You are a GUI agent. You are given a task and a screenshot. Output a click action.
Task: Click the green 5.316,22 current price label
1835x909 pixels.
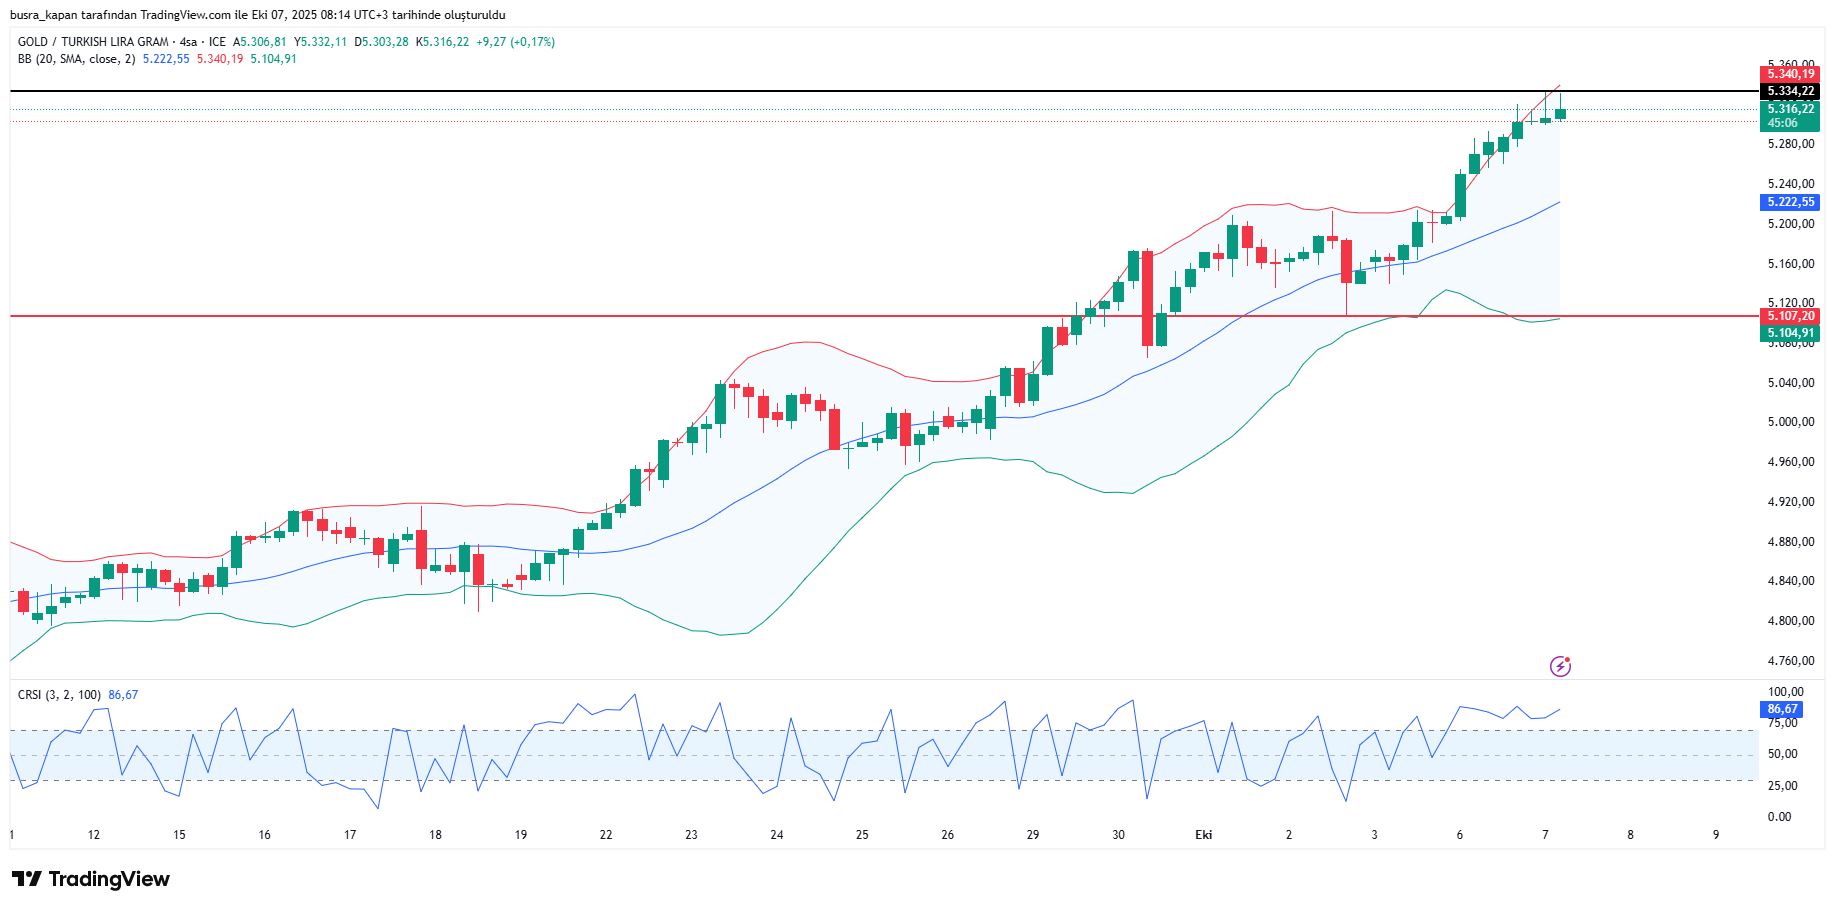pyautogui.click(x=1789, y=109)
